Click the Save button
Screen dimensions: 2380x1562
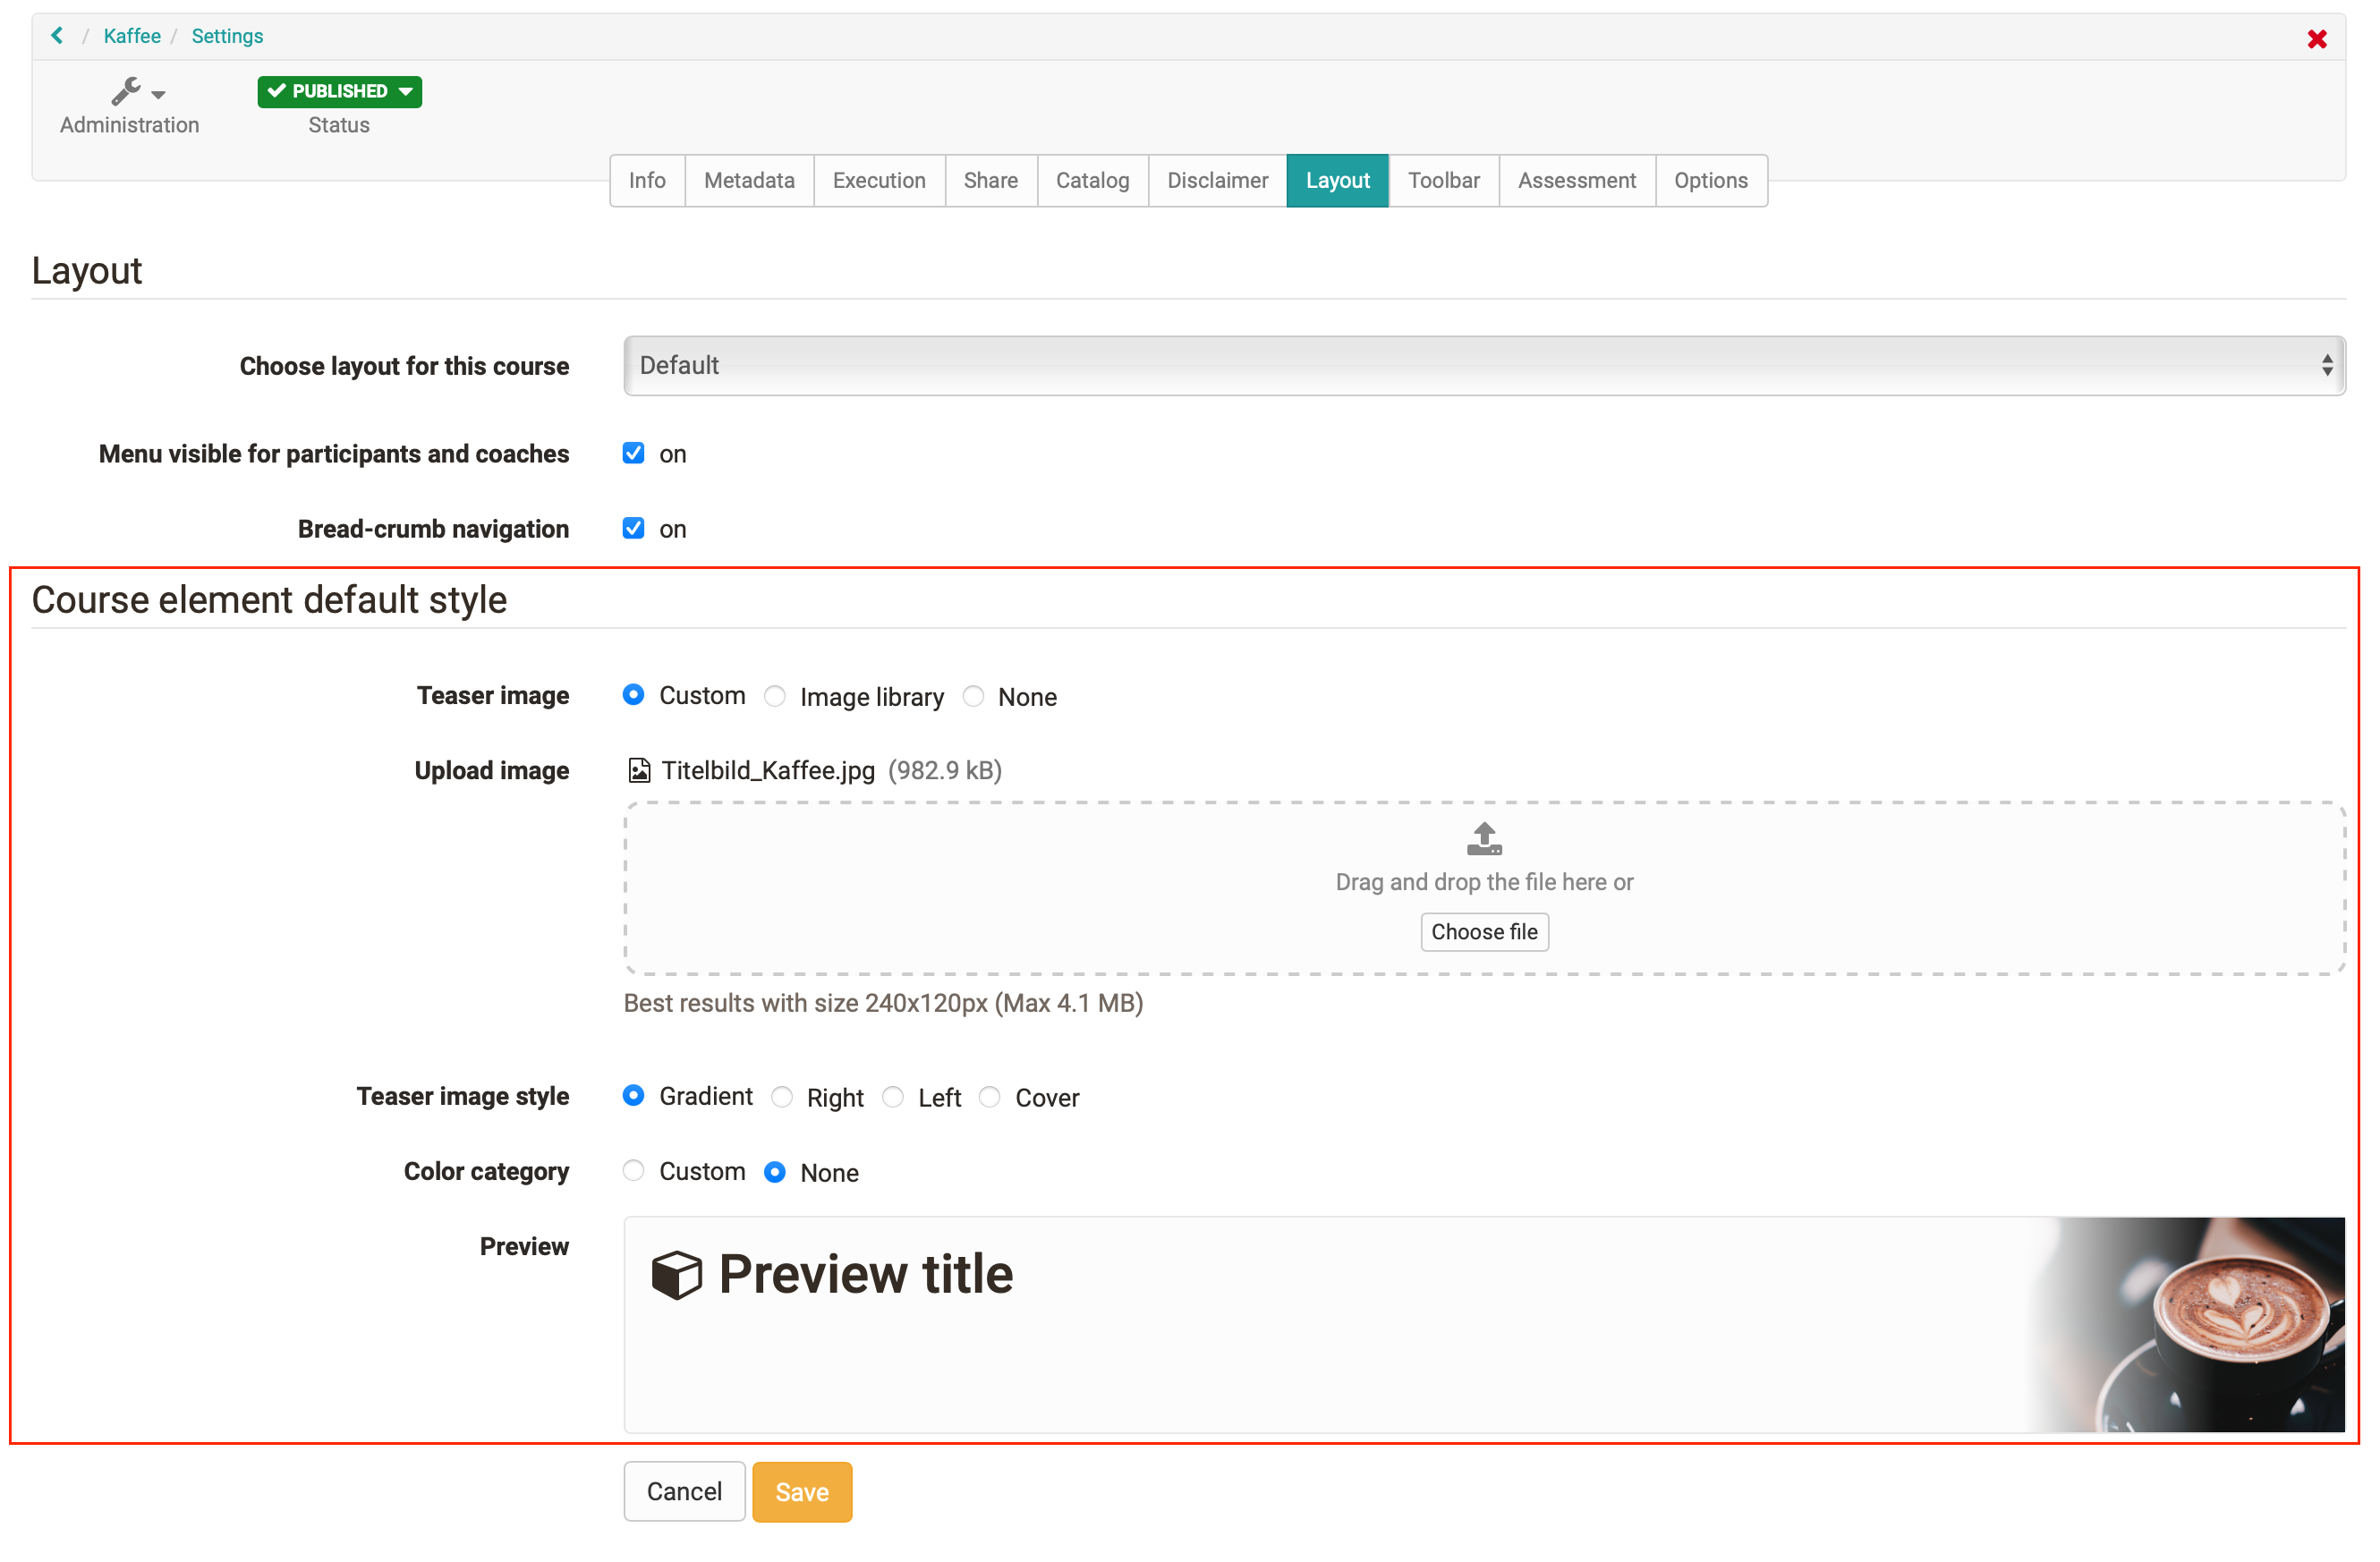[802, 1492]
